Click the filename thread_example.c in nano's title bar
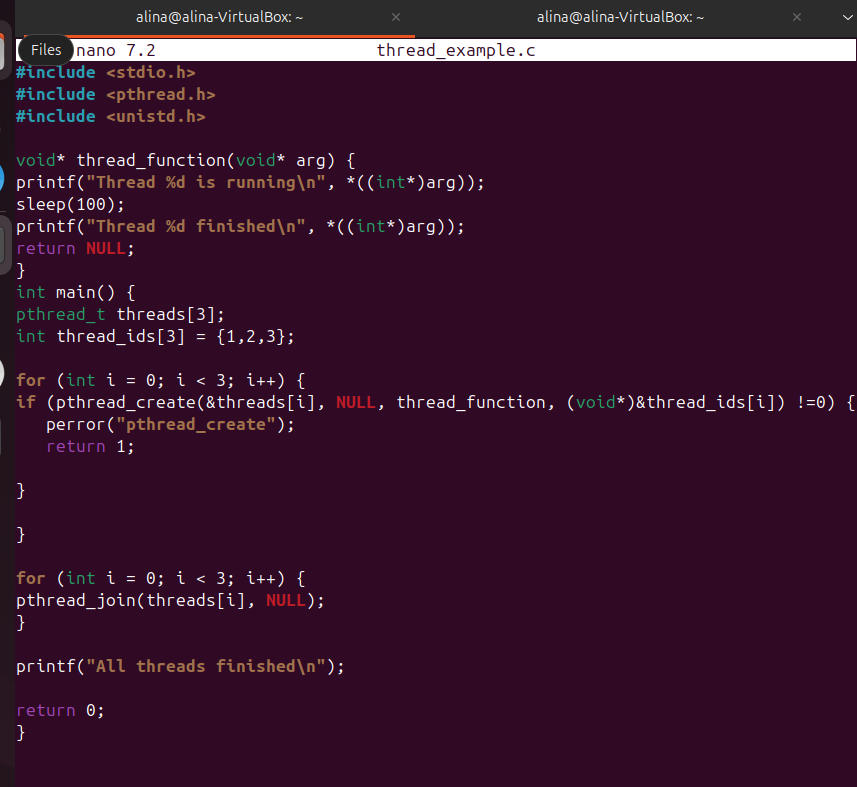This screenshot has height=787, width=857. pos(456,50)
